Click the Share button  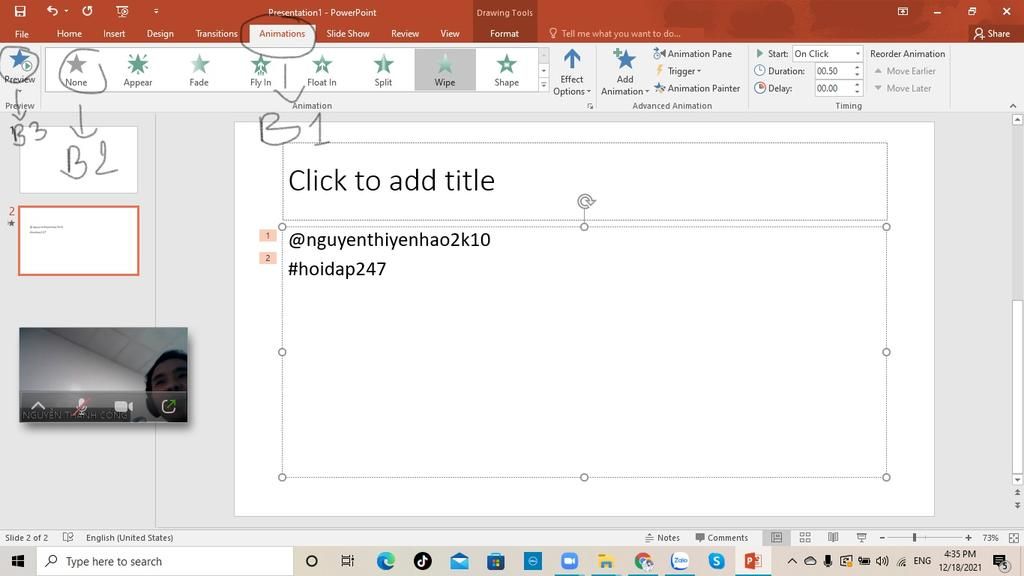click(x=992, y=33)
